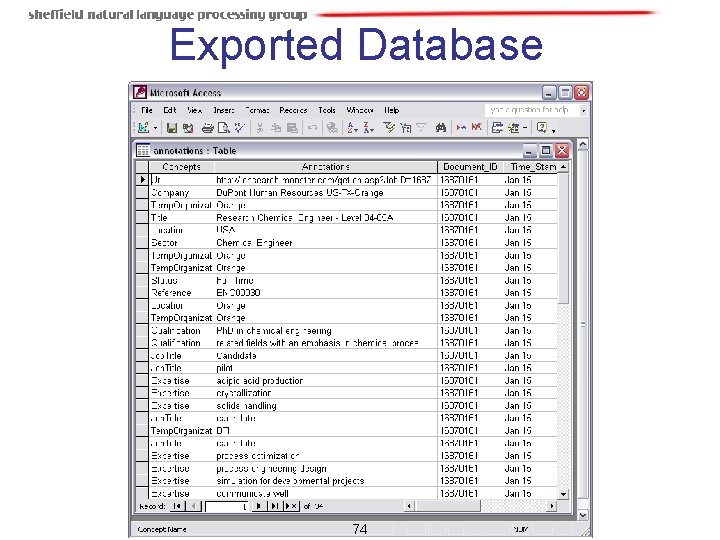720x540 pixels.
Task: Open the Edit menu
Action: 170,110
